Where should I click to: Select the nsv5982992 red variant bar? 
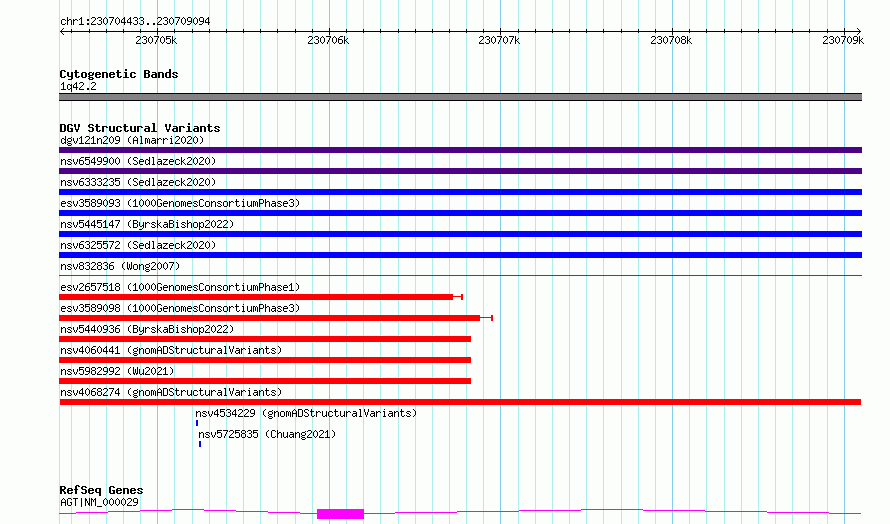(265, 381)
